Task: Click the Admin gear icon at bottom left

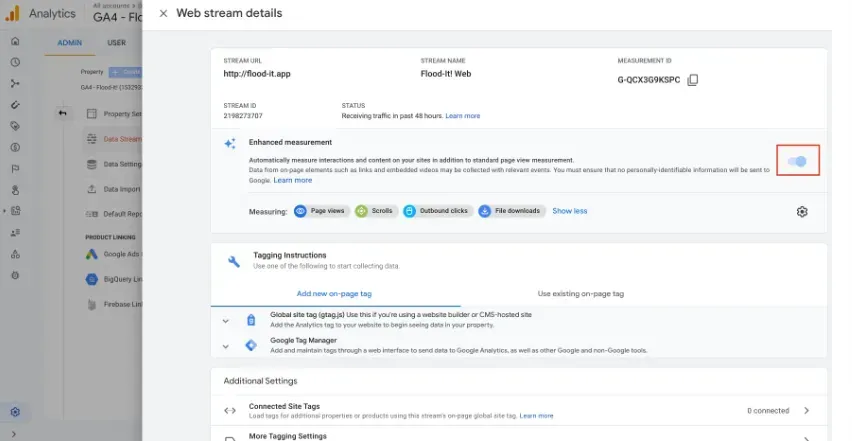Action: 15,412
